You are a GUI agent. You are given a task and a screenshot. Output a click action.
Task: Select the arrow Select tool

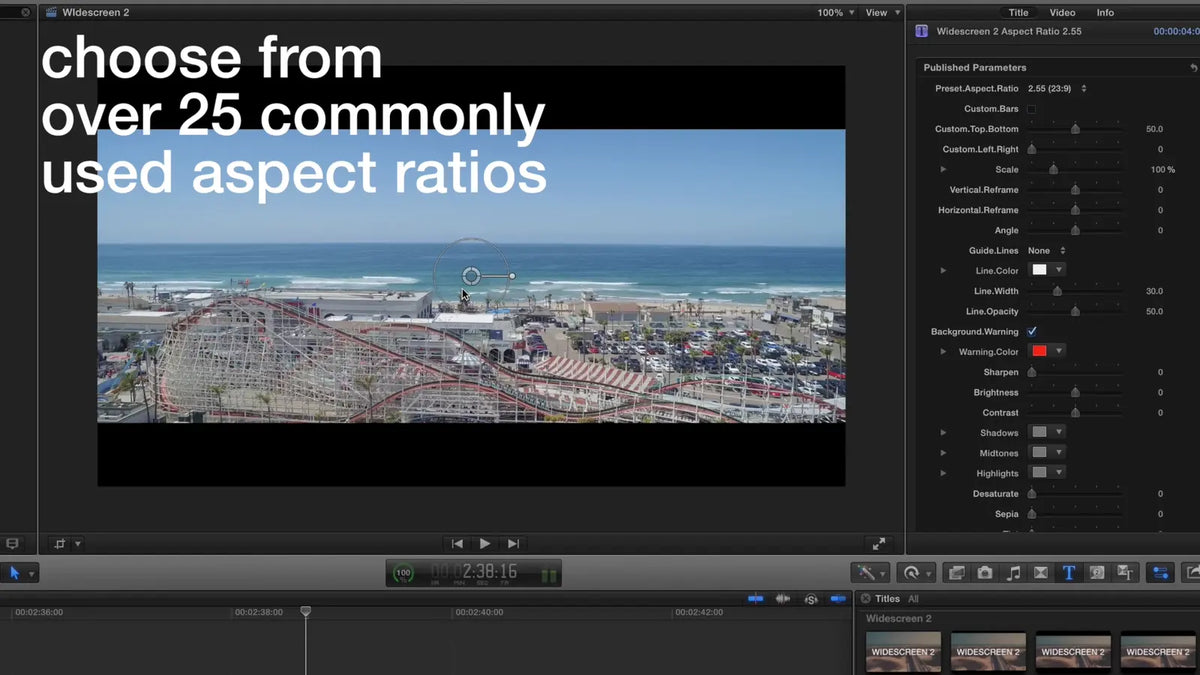click(14, 573)
